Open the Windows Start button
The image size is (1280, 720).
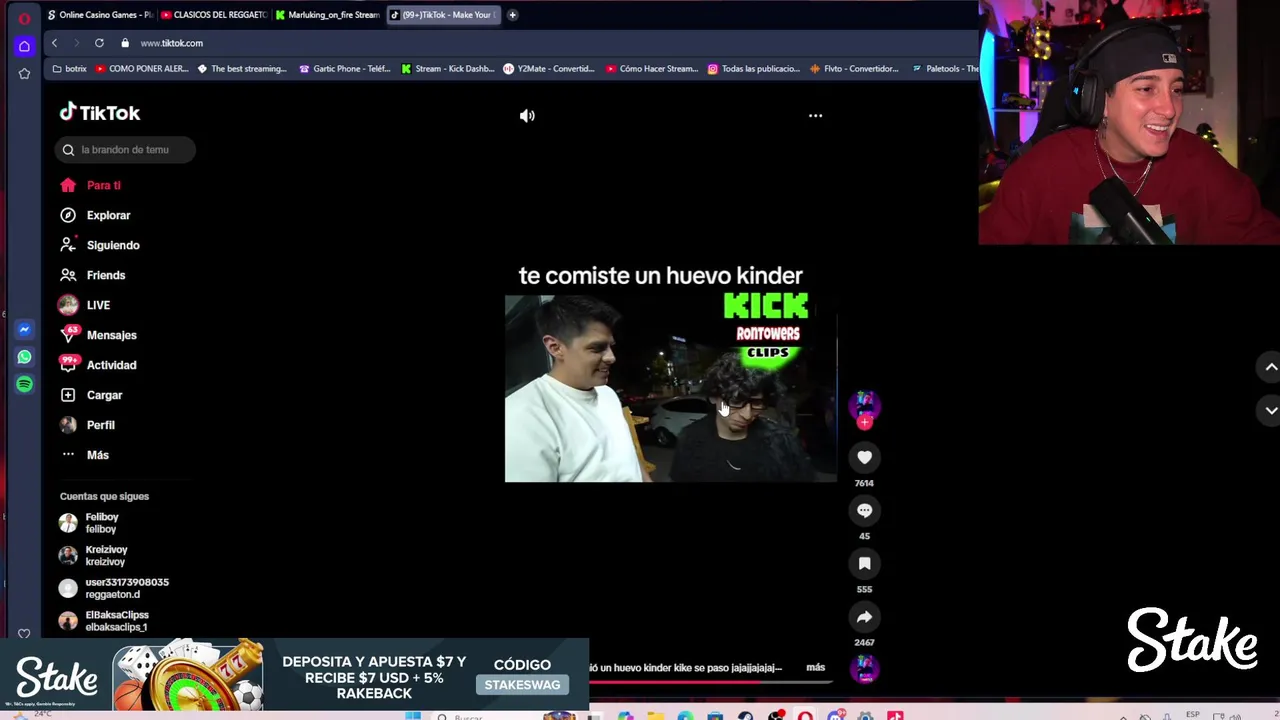pos(413,715)
